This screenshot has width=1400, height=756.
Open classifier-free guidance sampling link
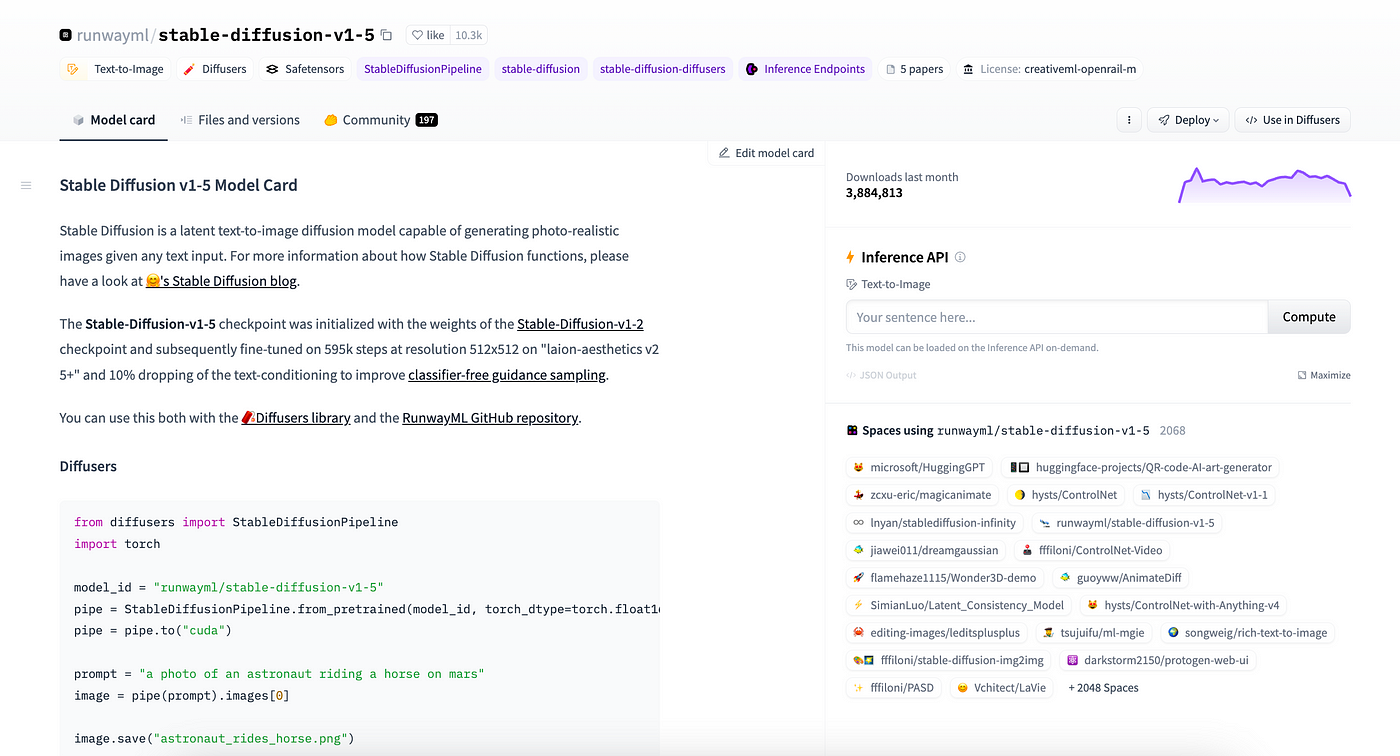[x=507, y=375]
